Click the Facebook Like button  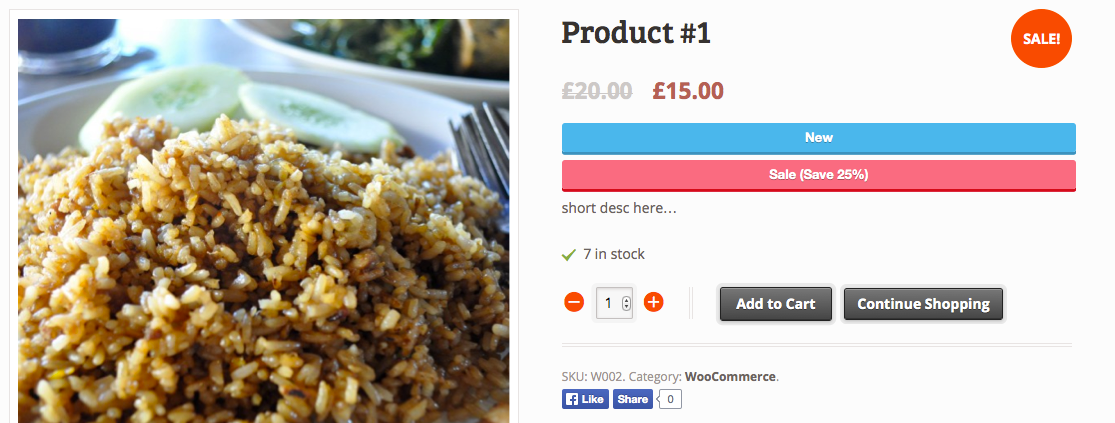tap(585, 399)
